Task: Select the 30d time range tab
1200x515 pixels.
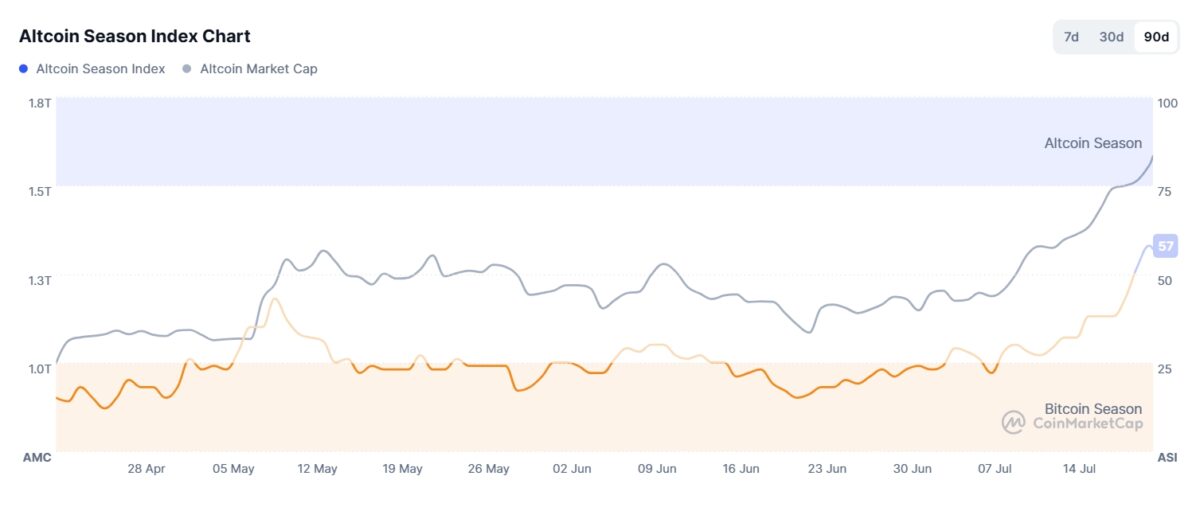Action: [x=1111, y=37]
